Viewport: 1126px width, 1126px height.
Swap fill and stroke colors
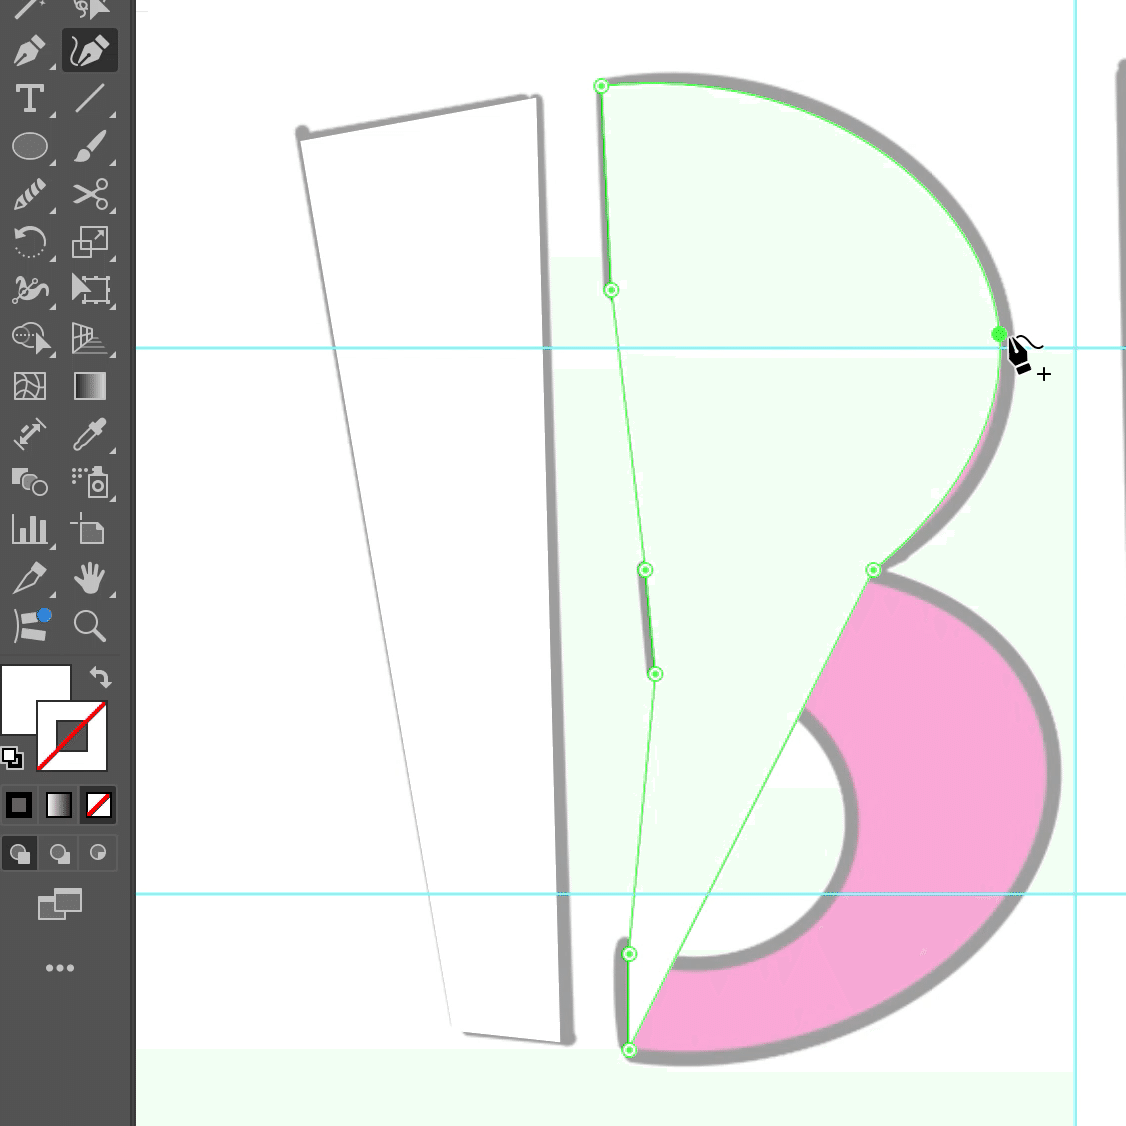point(100,677)
